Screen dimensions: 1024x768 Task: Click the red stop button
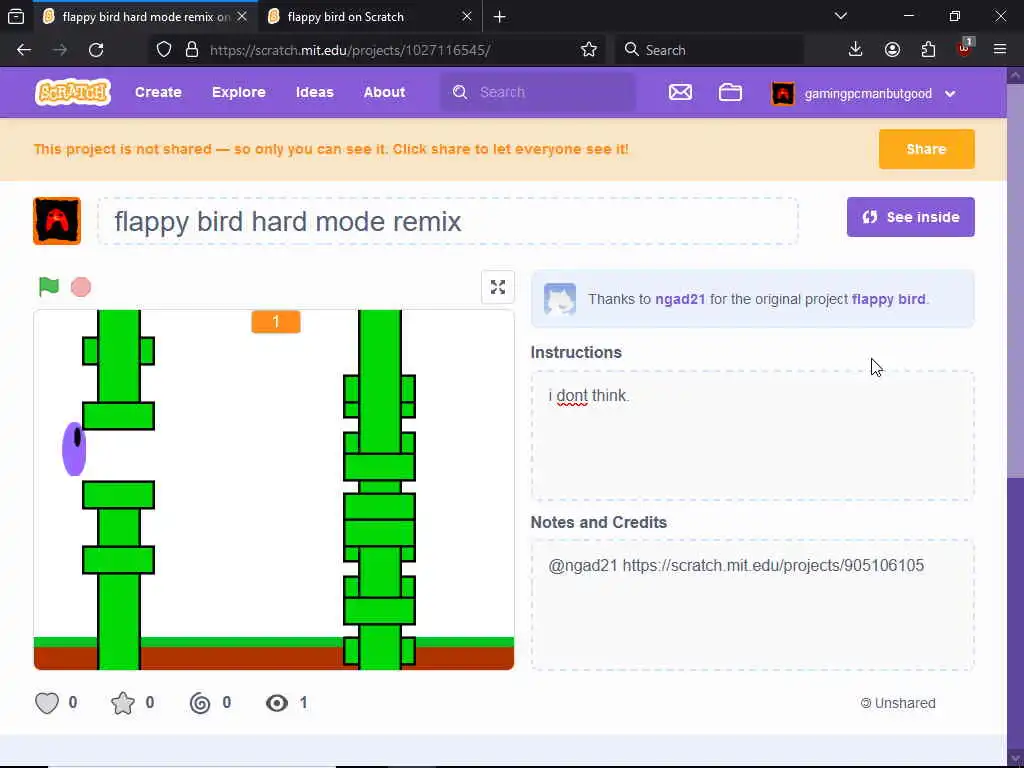(x=81, y=287)
